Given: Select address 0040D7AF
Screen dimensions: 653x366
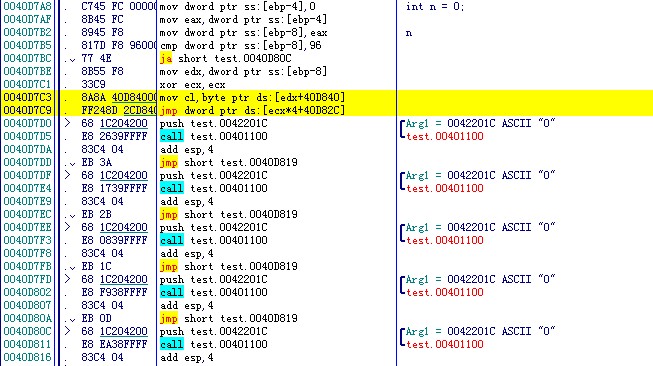Looking at the screenshot, I should pos(27,20).
